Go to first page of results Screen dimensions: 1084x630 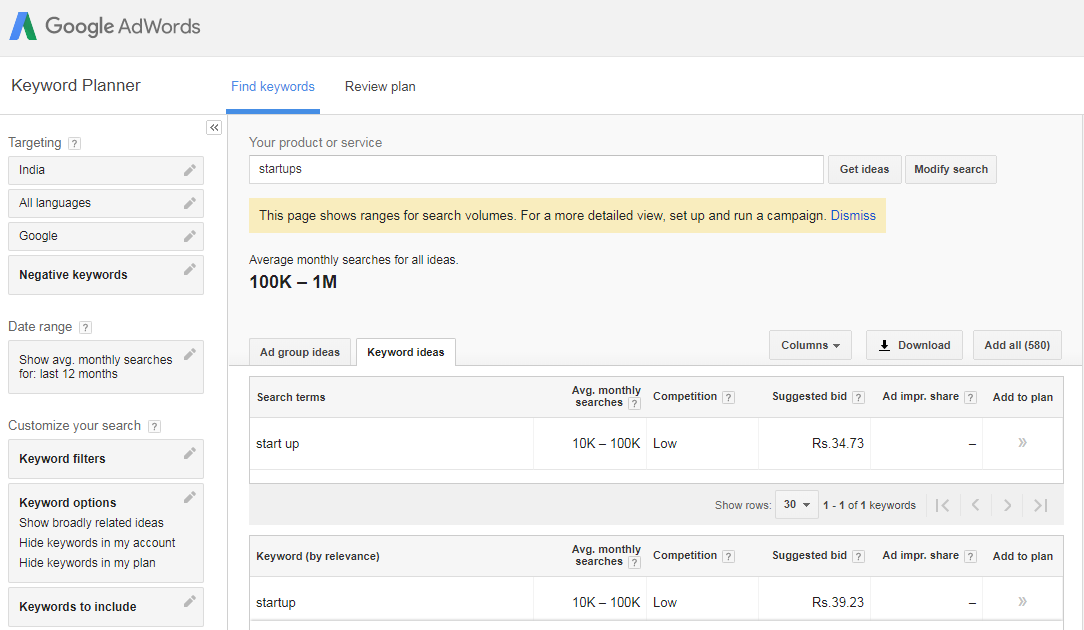click(x=942, y=506)
